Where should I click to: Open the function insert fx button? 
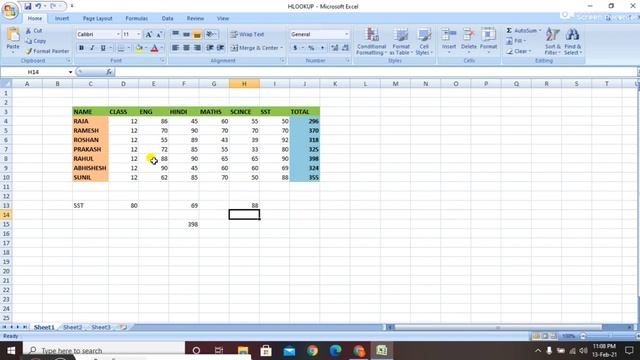[x=109, y=72]
